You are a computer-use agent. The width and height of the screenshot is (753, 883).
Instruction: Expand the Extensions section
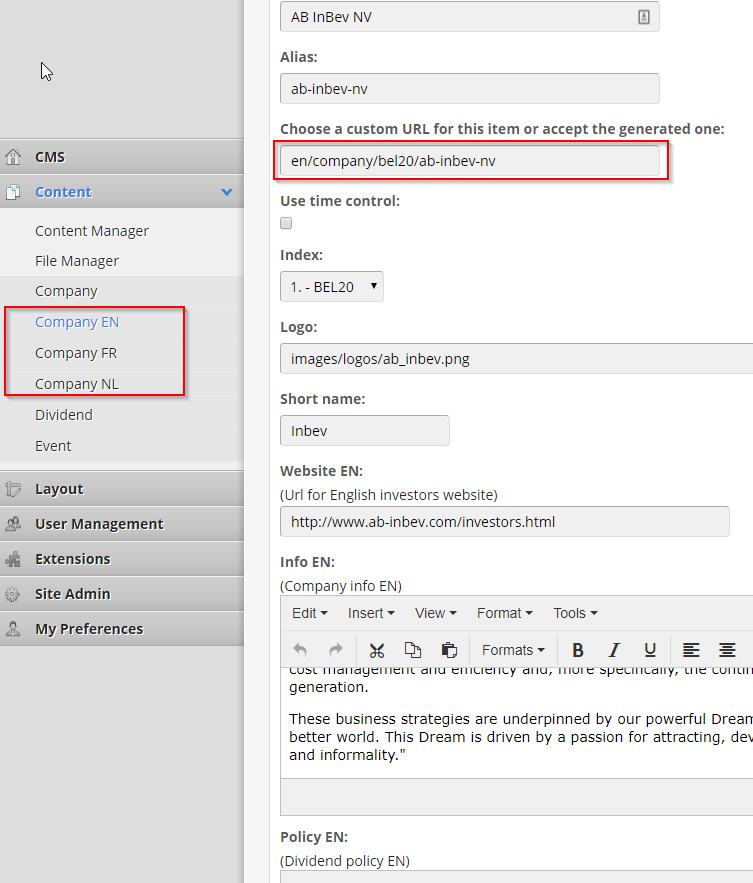(x=122, y=559)
